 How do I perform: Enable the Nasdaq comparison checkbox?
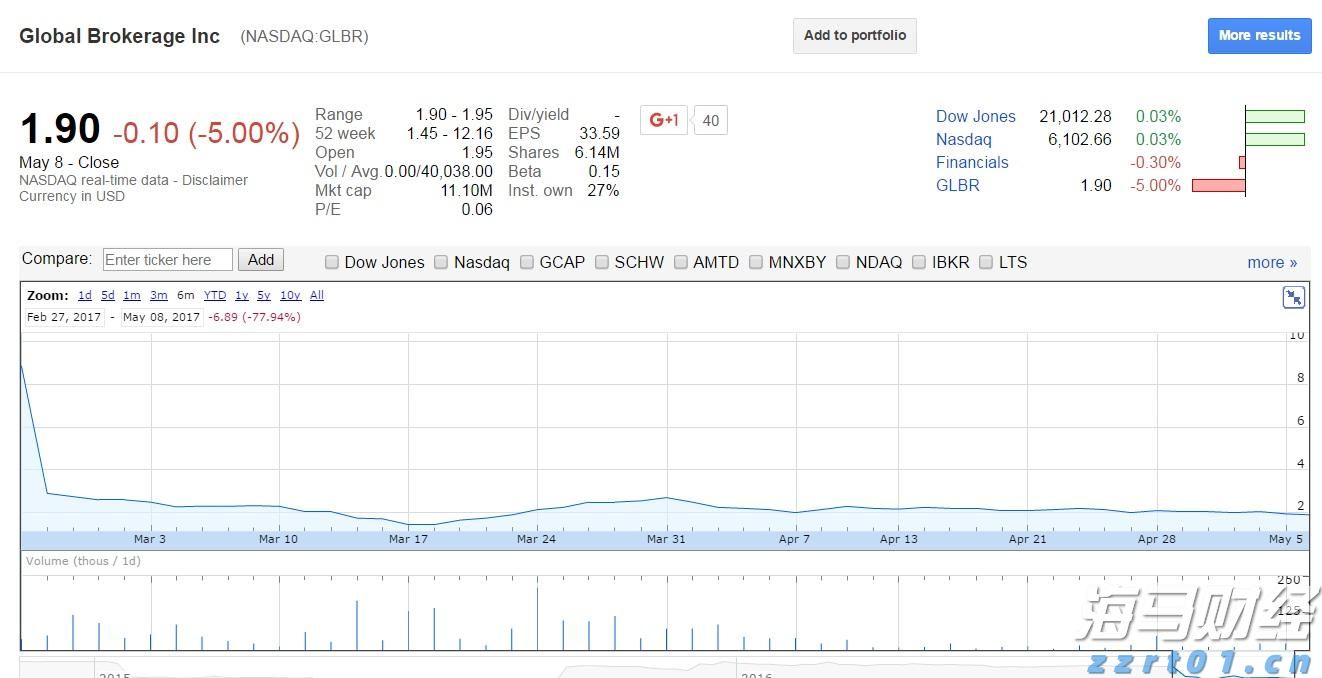click(441, 262)
